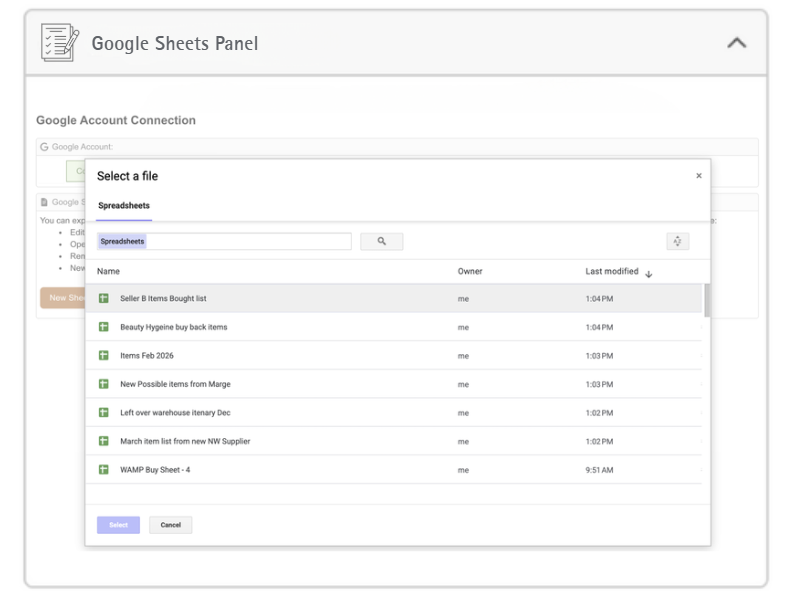Click owner 'me' in Items Feb 2026 row
787x591 pixels.
[x=463, y=356]
